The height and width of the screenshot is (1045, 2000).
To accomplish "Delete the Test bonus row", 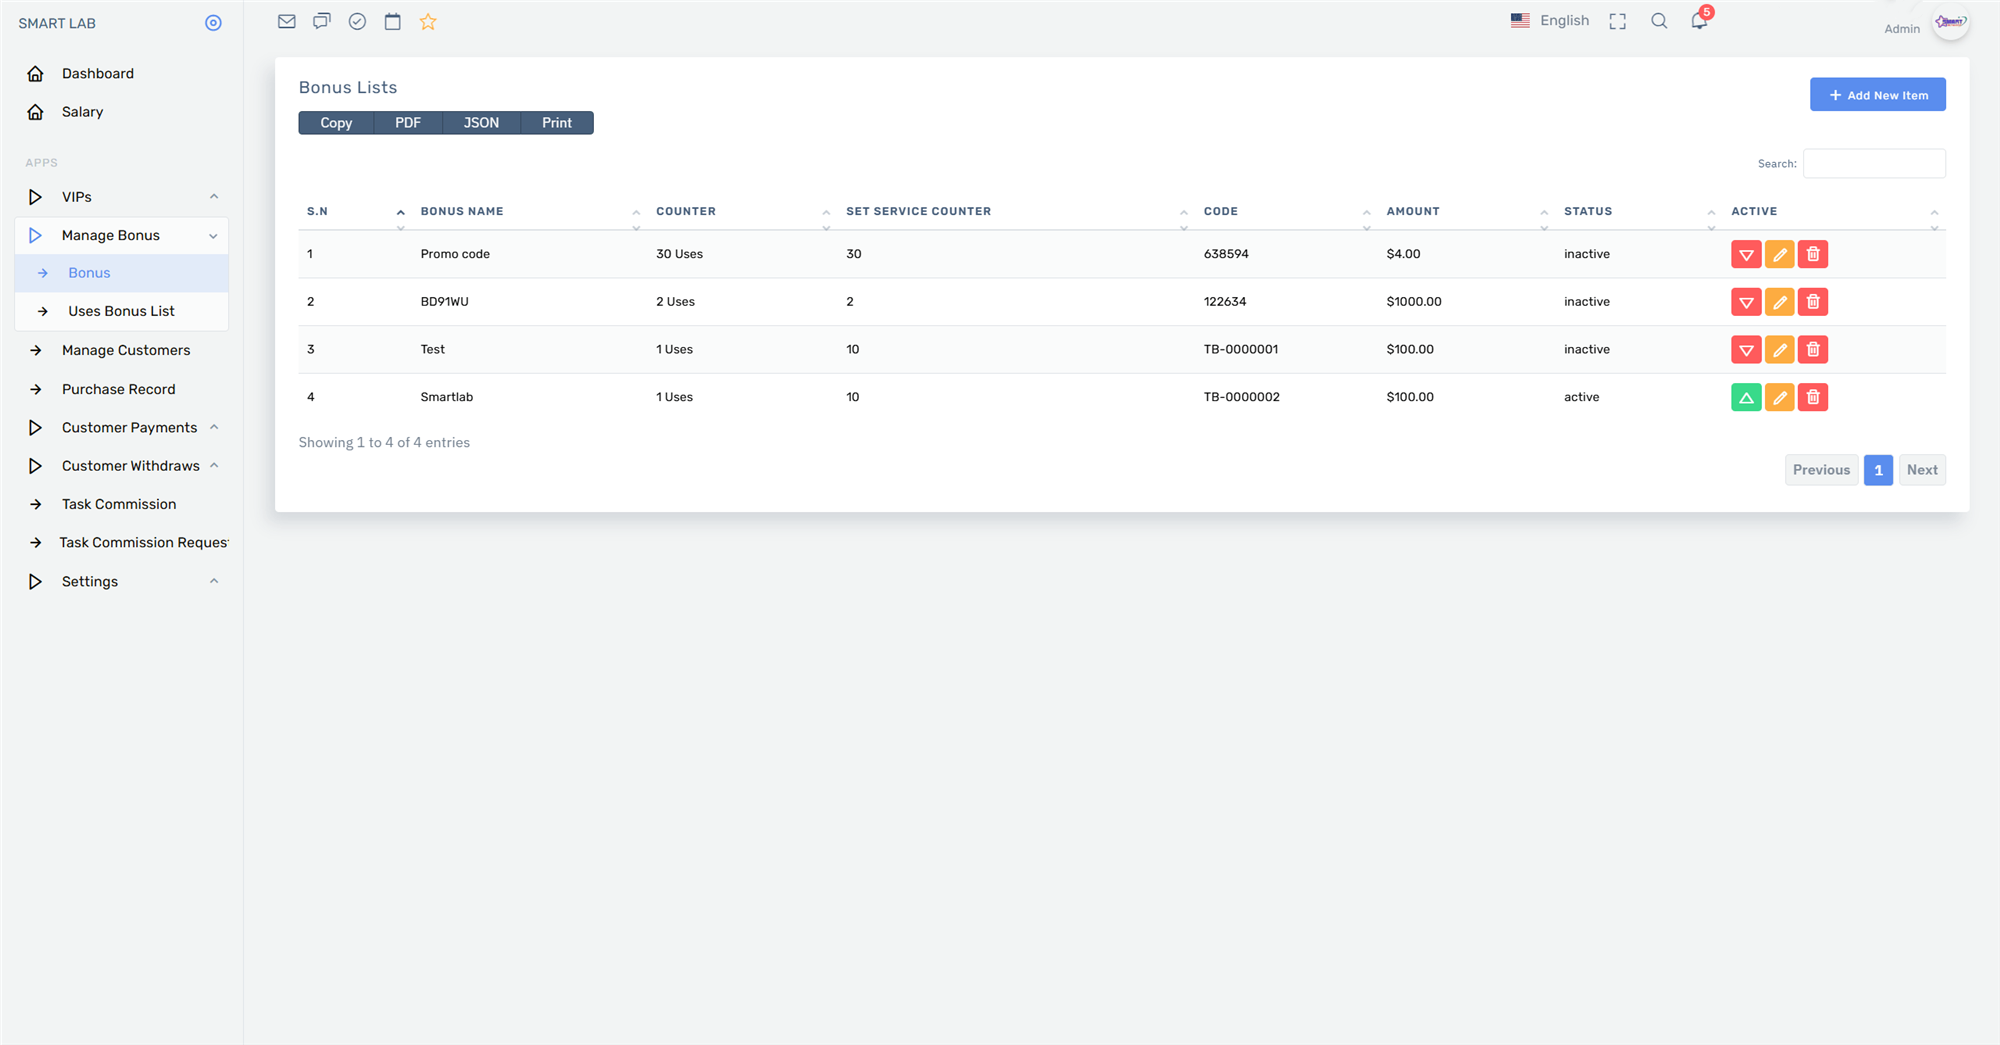I will [1813, 350].
